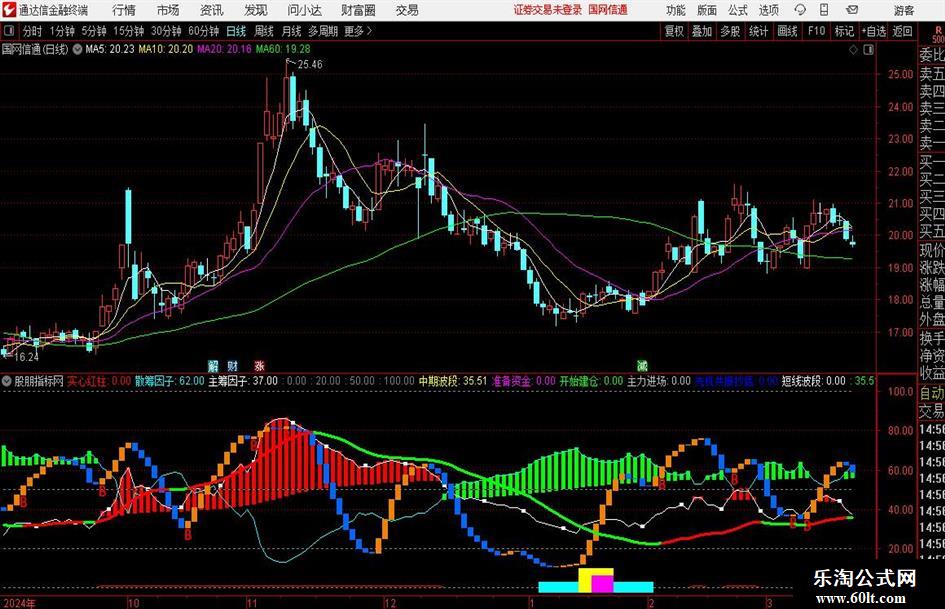
Task: Open the 交易 menu
Action: 407,10
